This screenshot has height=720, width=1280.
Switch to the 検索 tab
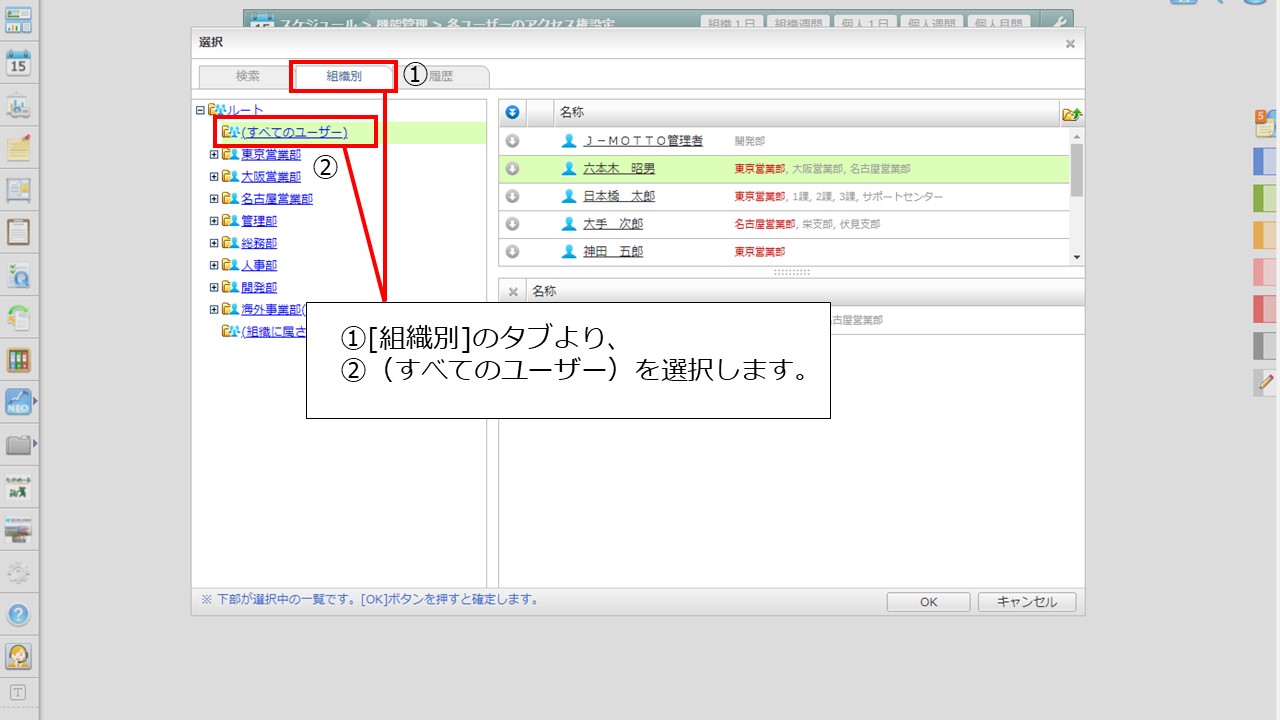click(247, 76)
